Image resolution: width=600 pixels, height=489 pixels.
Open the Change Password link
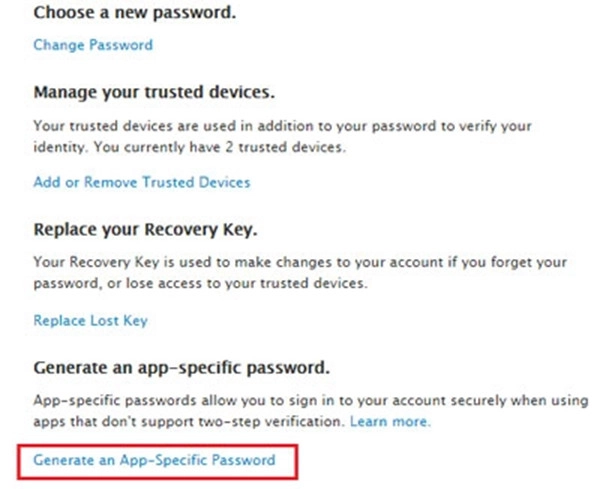coord(93,45)
